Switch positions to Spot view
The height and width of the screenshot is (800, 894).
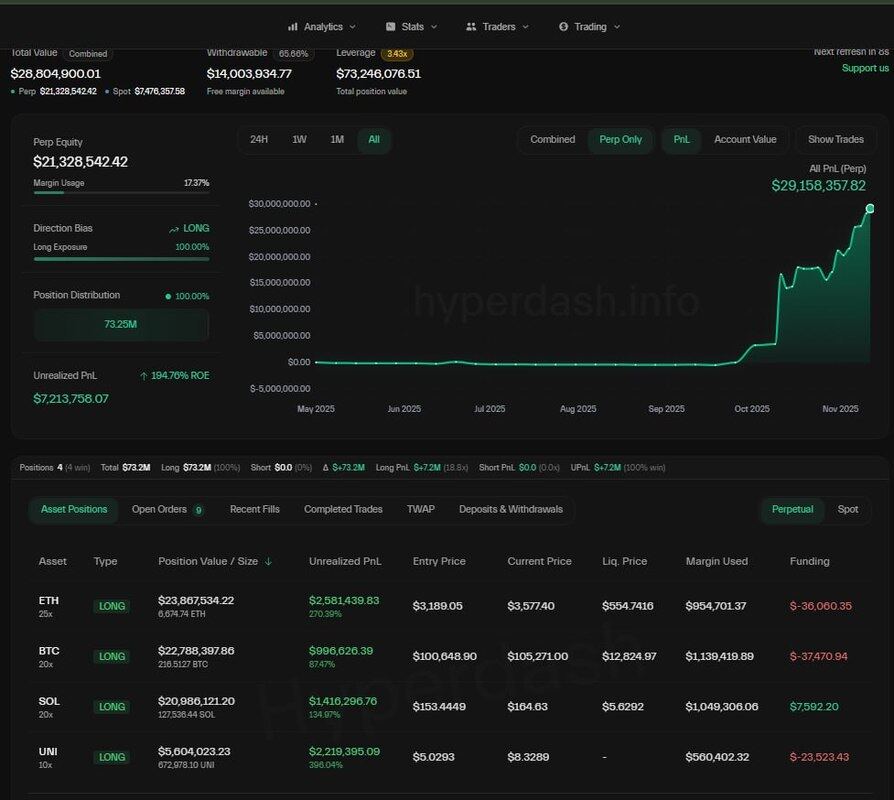[847, 510]
